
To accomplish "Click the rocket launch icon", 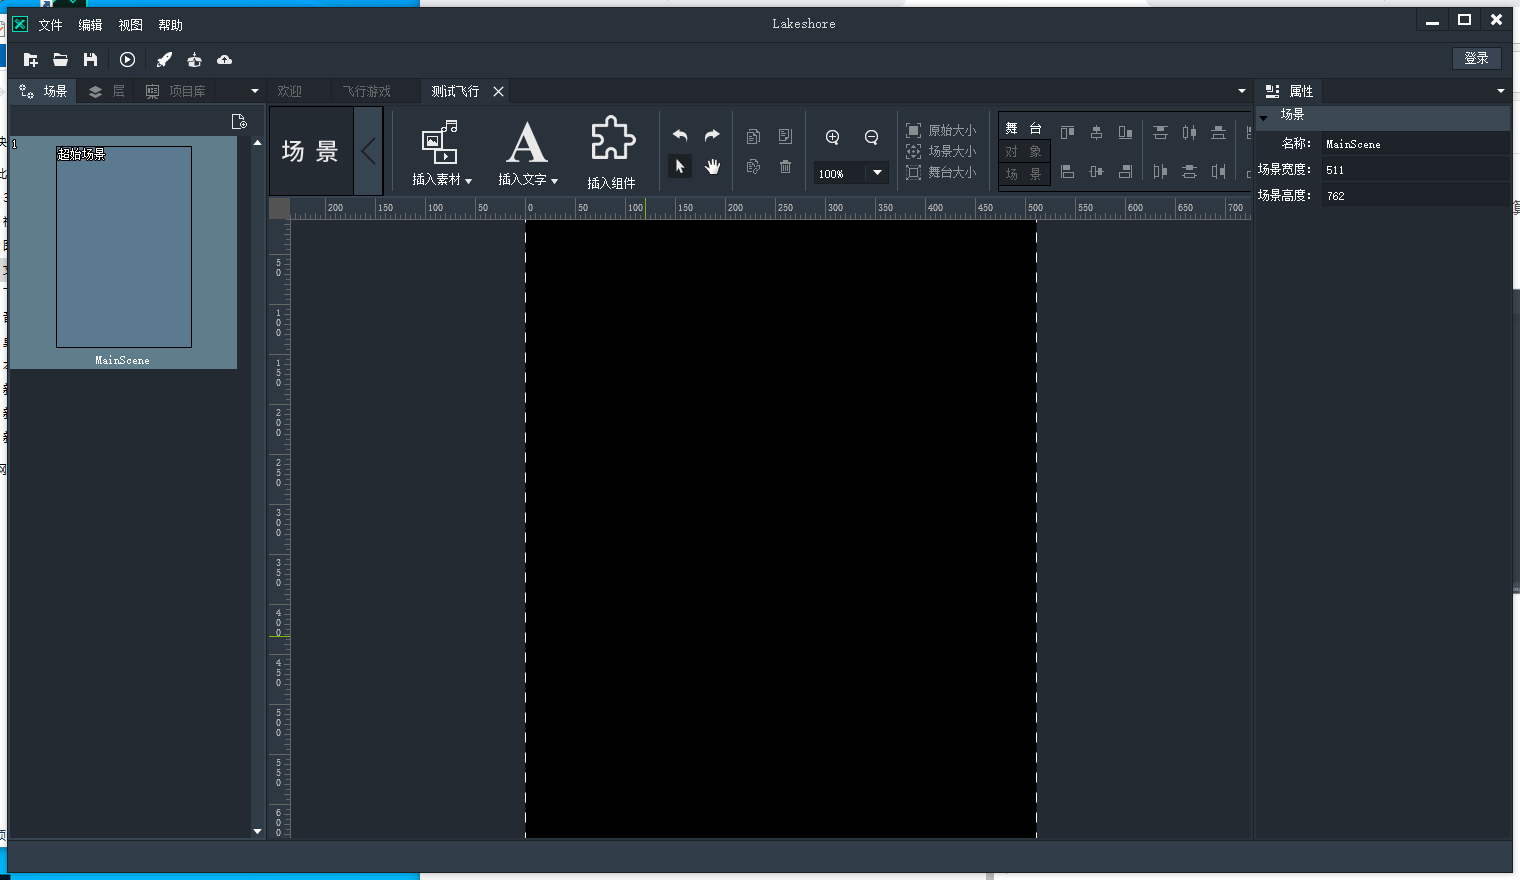I will point(164,60).
